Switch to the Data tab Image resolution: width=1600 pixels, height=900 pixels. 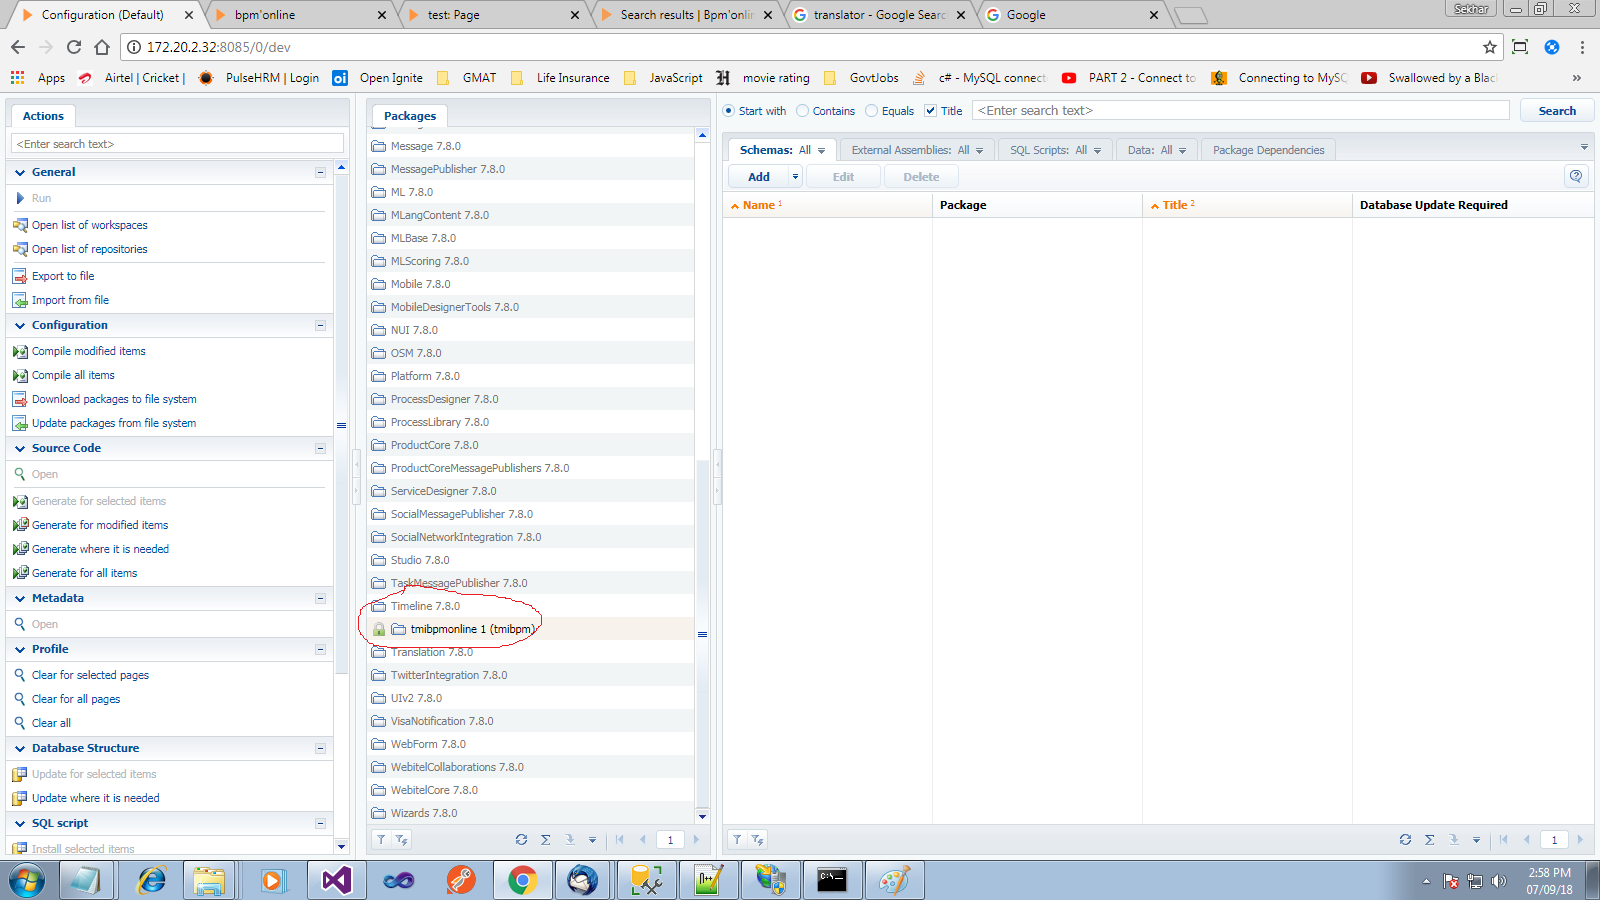point(1156,150)
